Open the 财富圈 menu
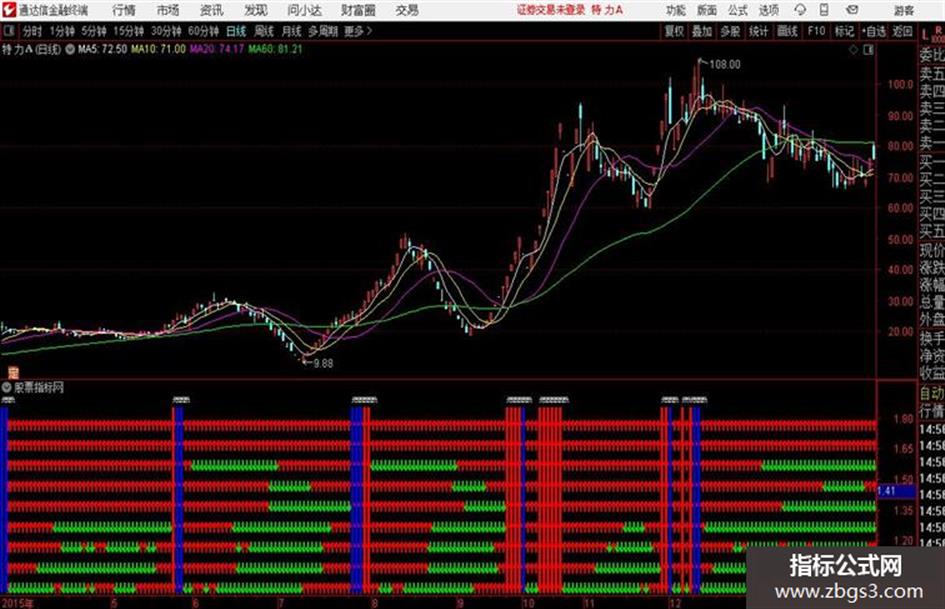The image size is (945, 609). click(358, 10)
